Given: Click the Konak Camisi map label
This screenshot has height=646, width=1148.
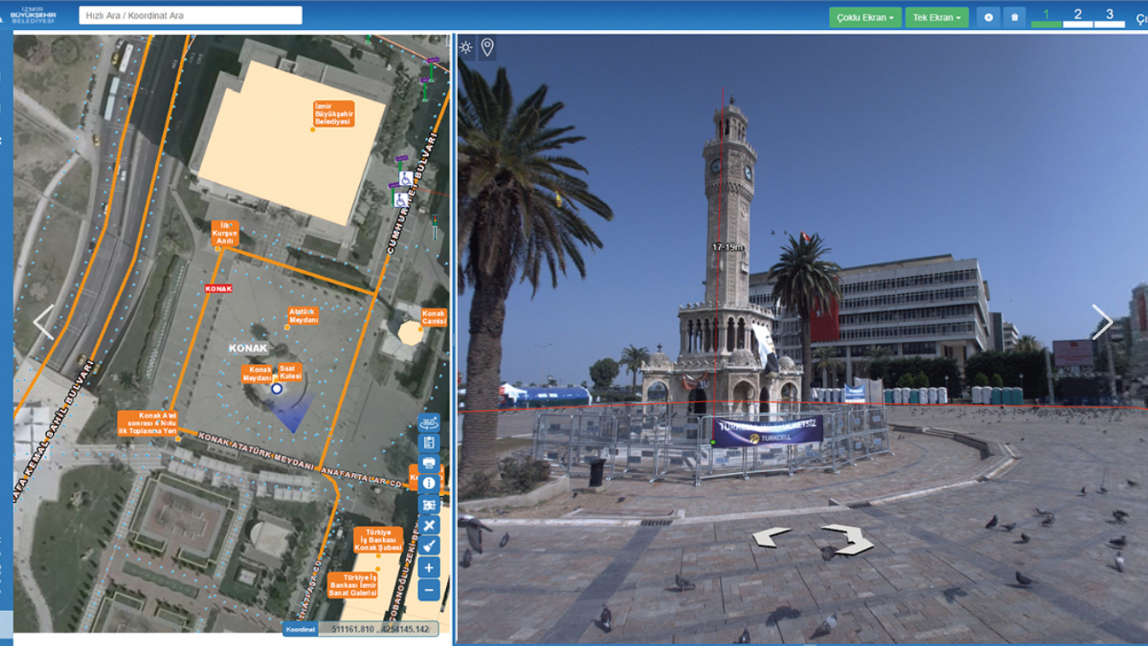Looking at the screenshot, I should [x=433, y=317].
